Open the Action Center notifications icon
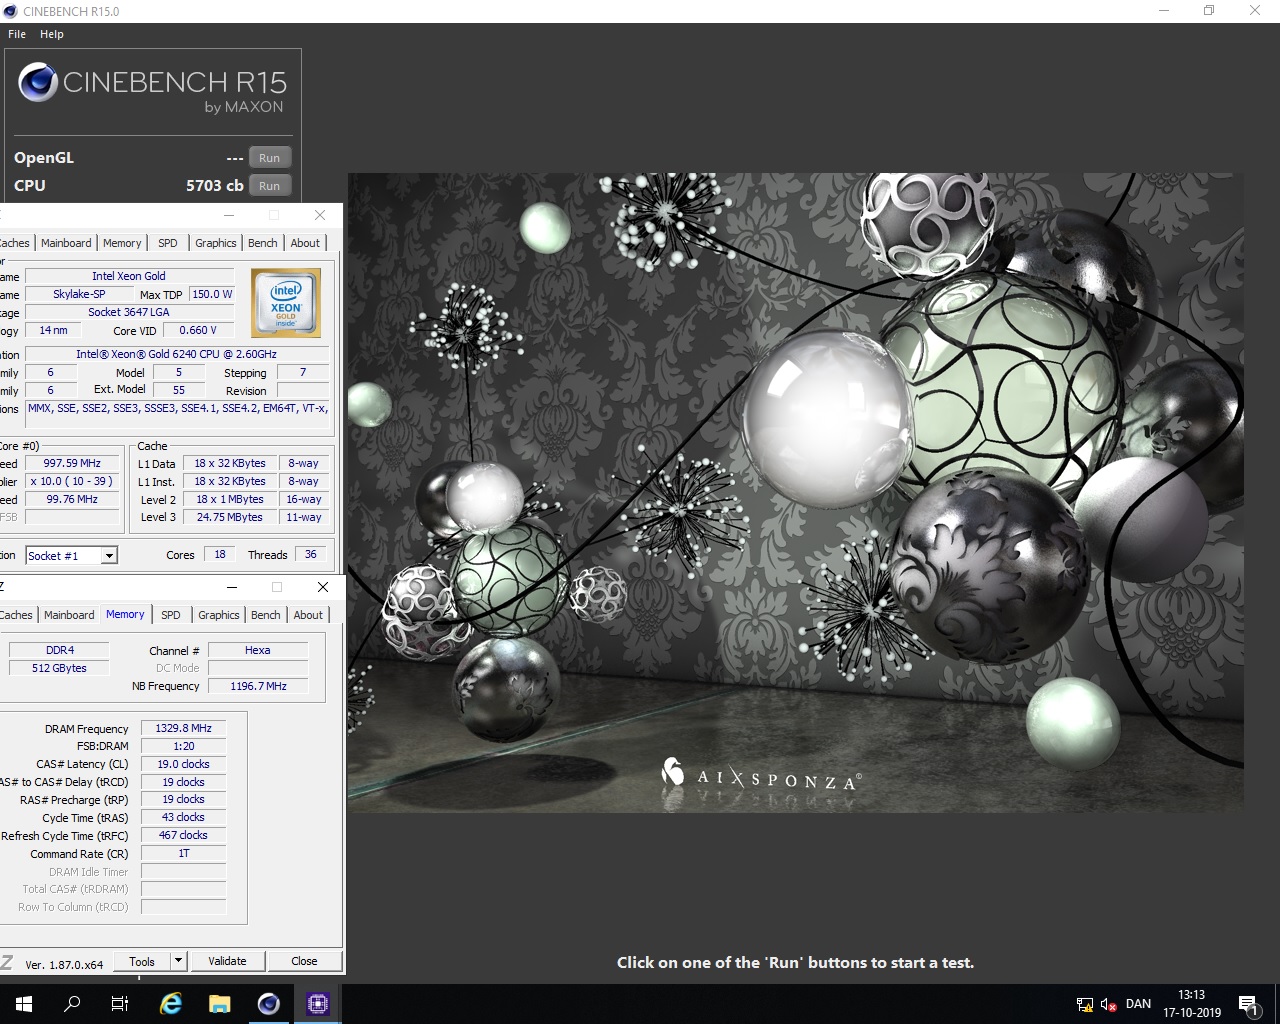The image size is (1280, 1024). coord(1248,1004)
